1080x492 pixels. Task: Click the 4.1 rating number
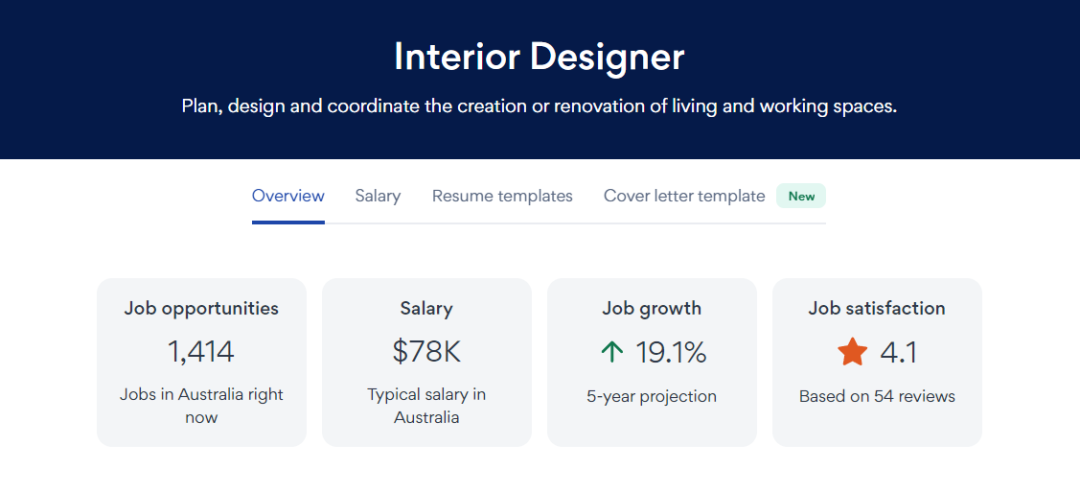[898, 352]
